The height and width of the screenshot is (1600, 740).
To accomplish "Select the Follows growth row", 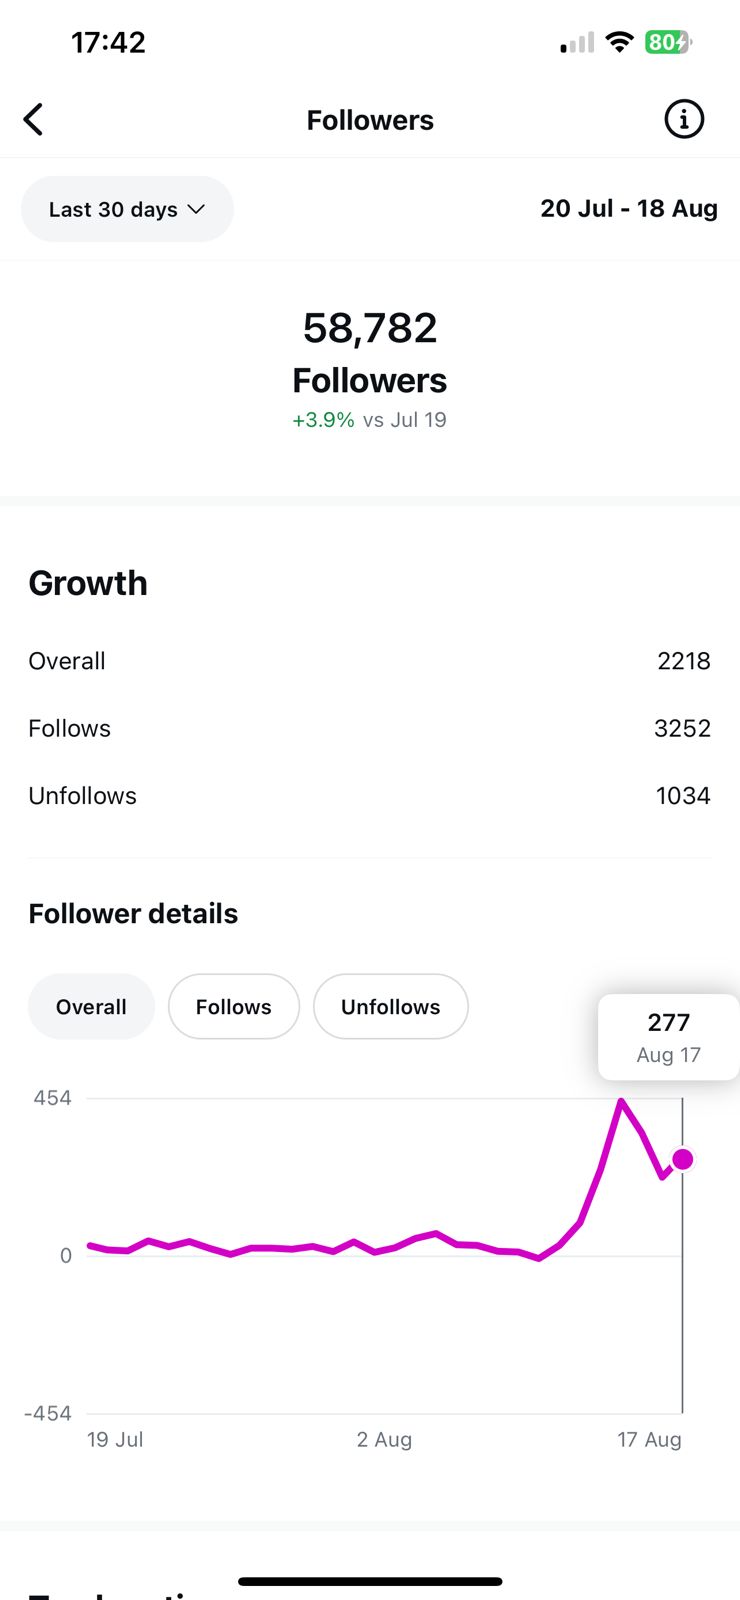I will pyautogui.click(x=370, y=728).
